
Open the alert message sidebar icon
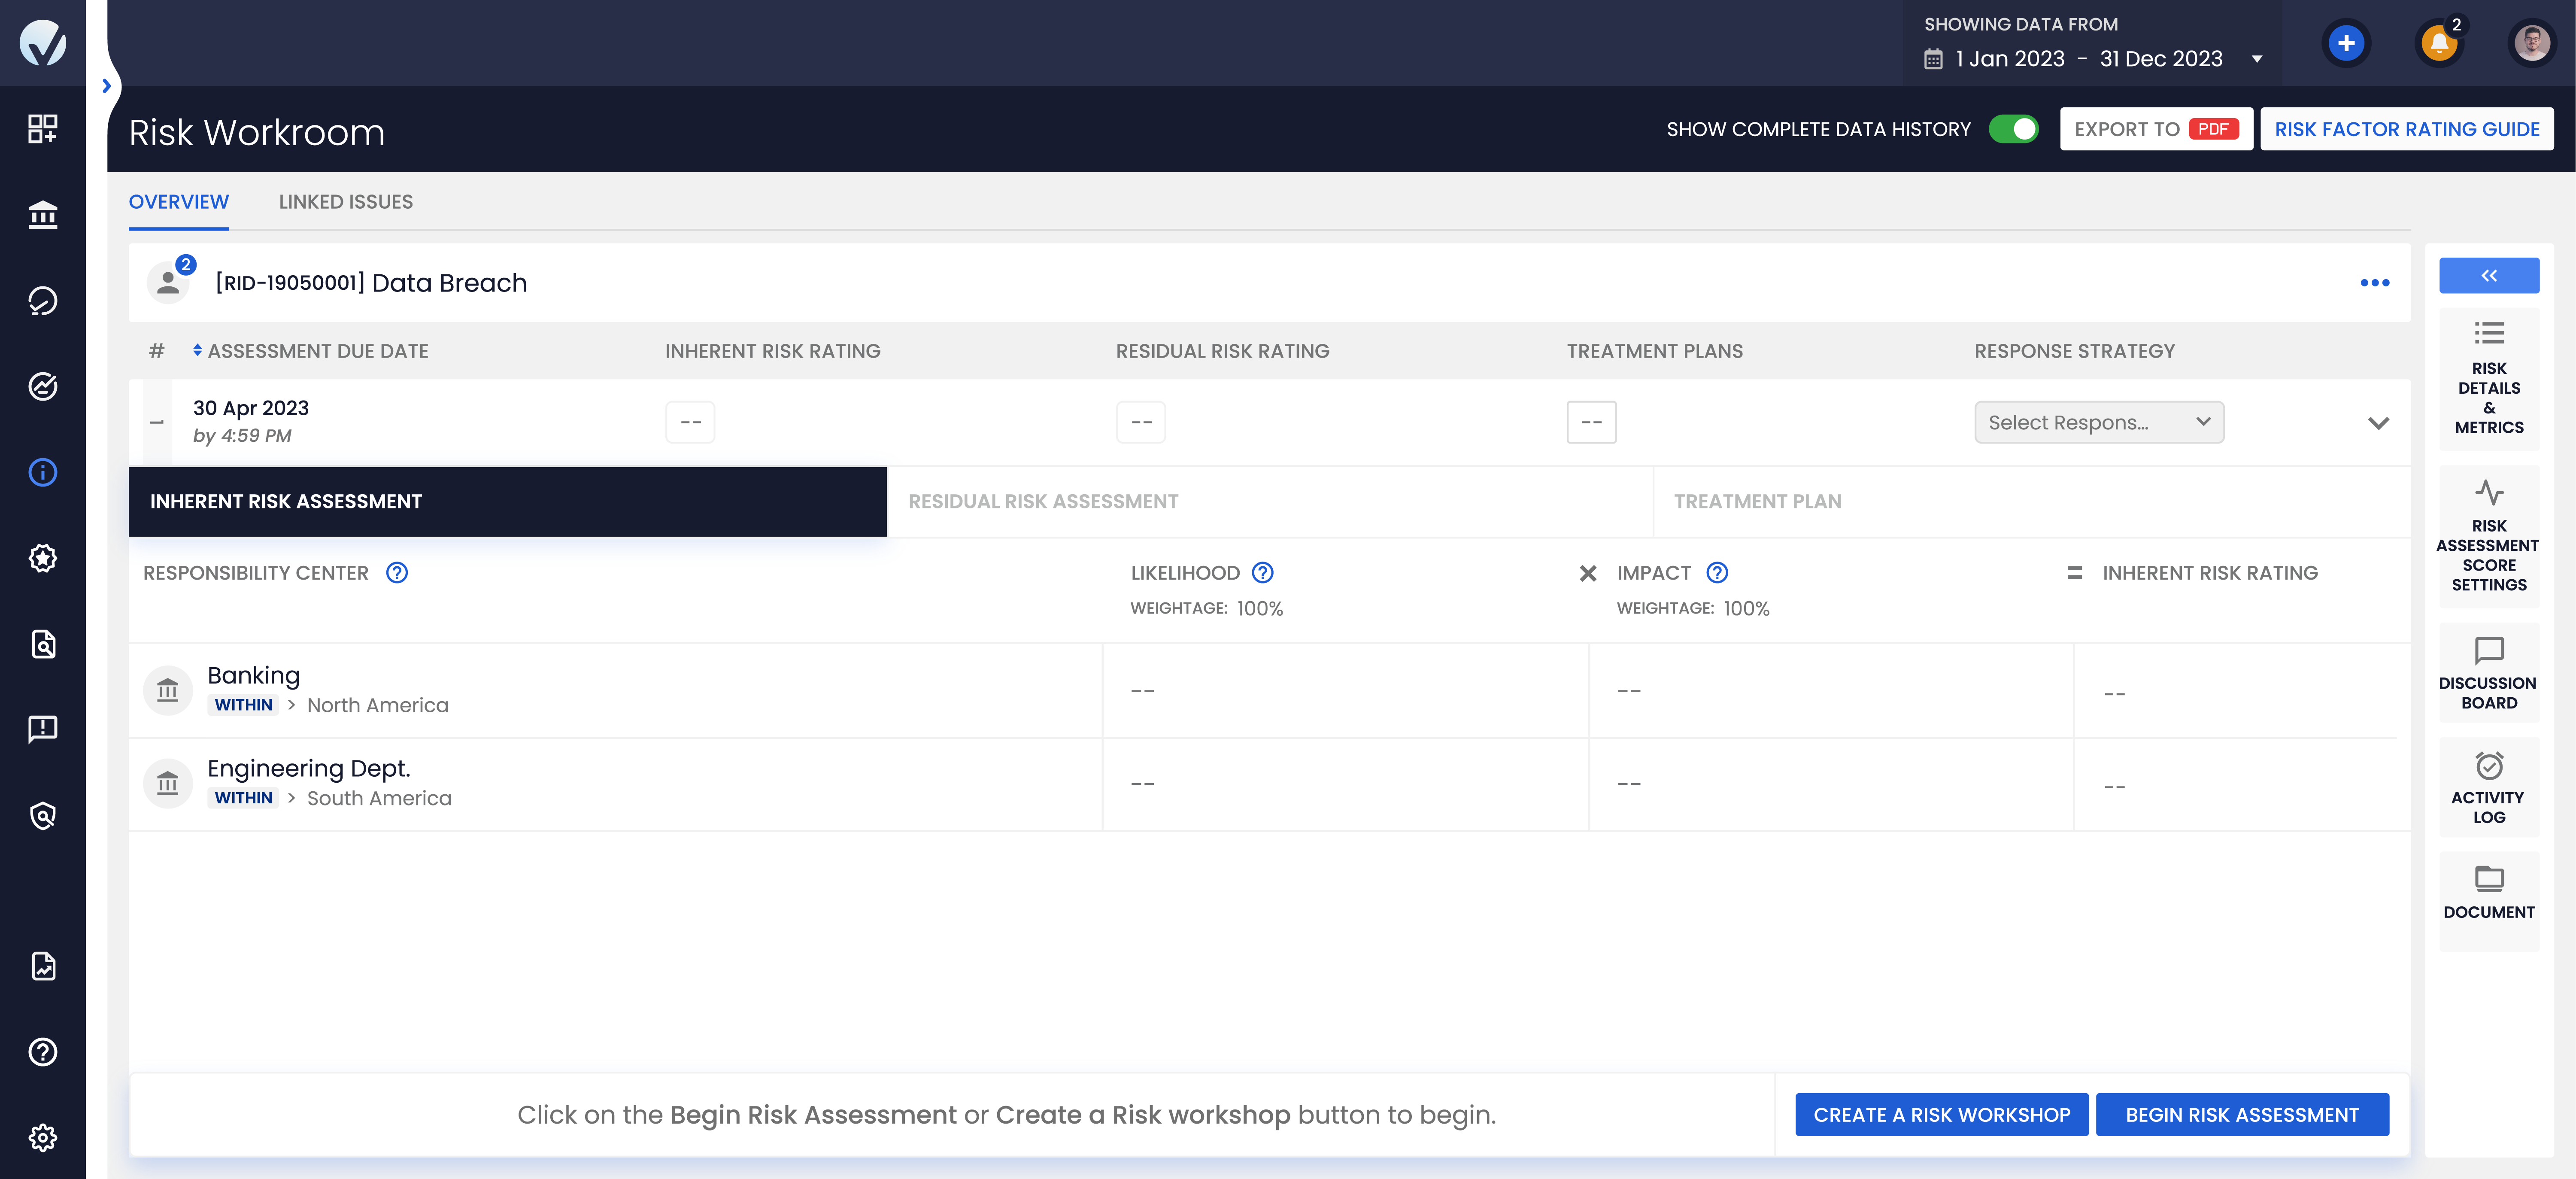(x=43, y=729)
